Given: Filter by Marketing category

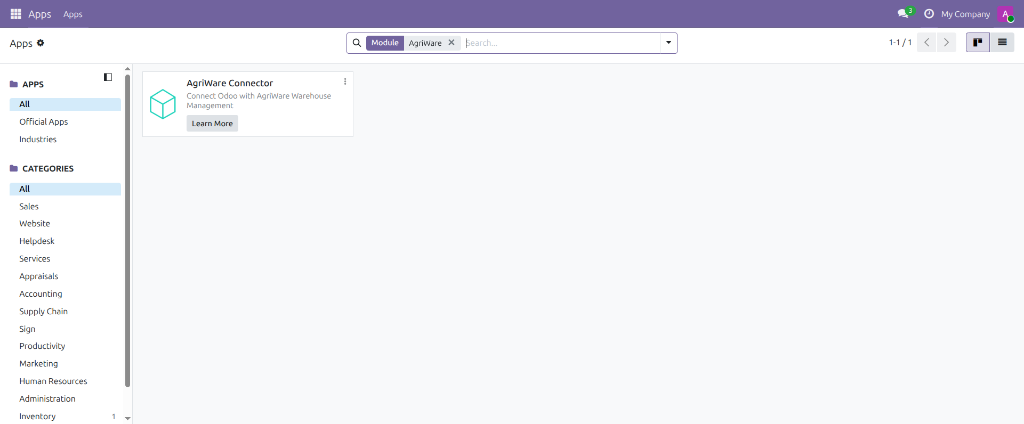Looking at the screenshot, I should click(x=65, y=363).
